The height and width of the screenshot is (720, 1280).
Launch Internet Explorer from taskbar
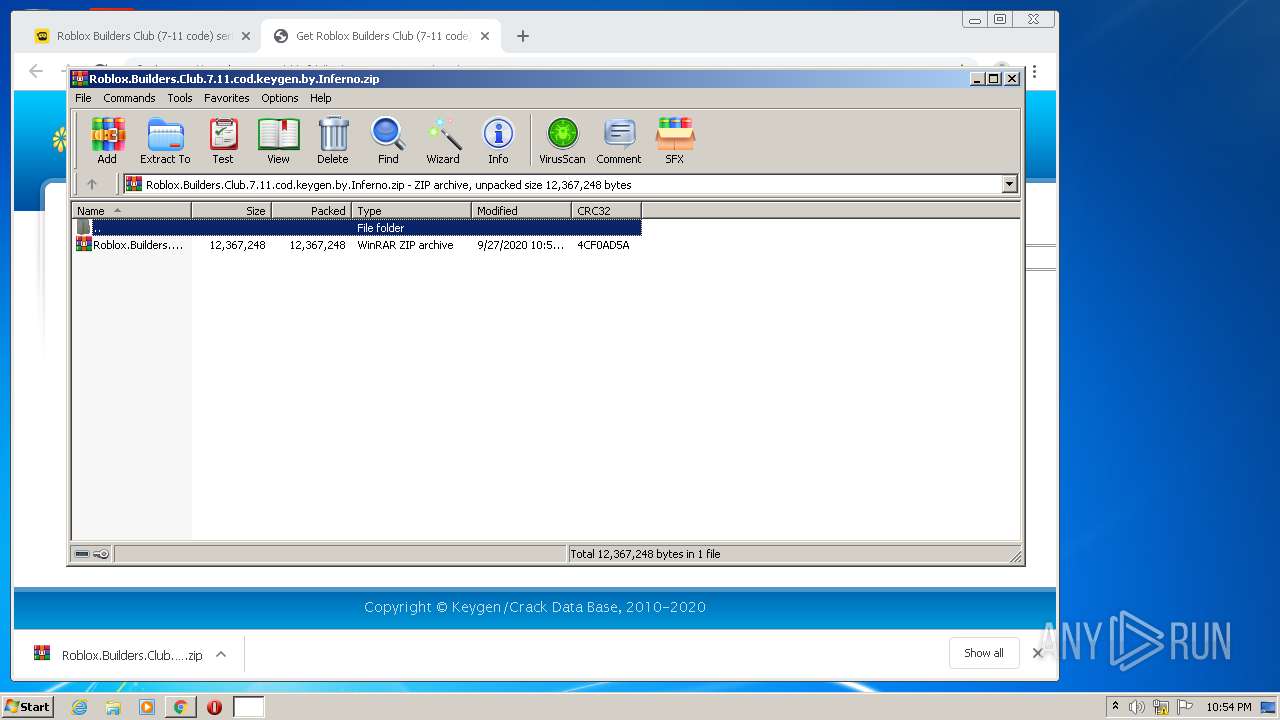pyautogui.click(x=79, y=707)
